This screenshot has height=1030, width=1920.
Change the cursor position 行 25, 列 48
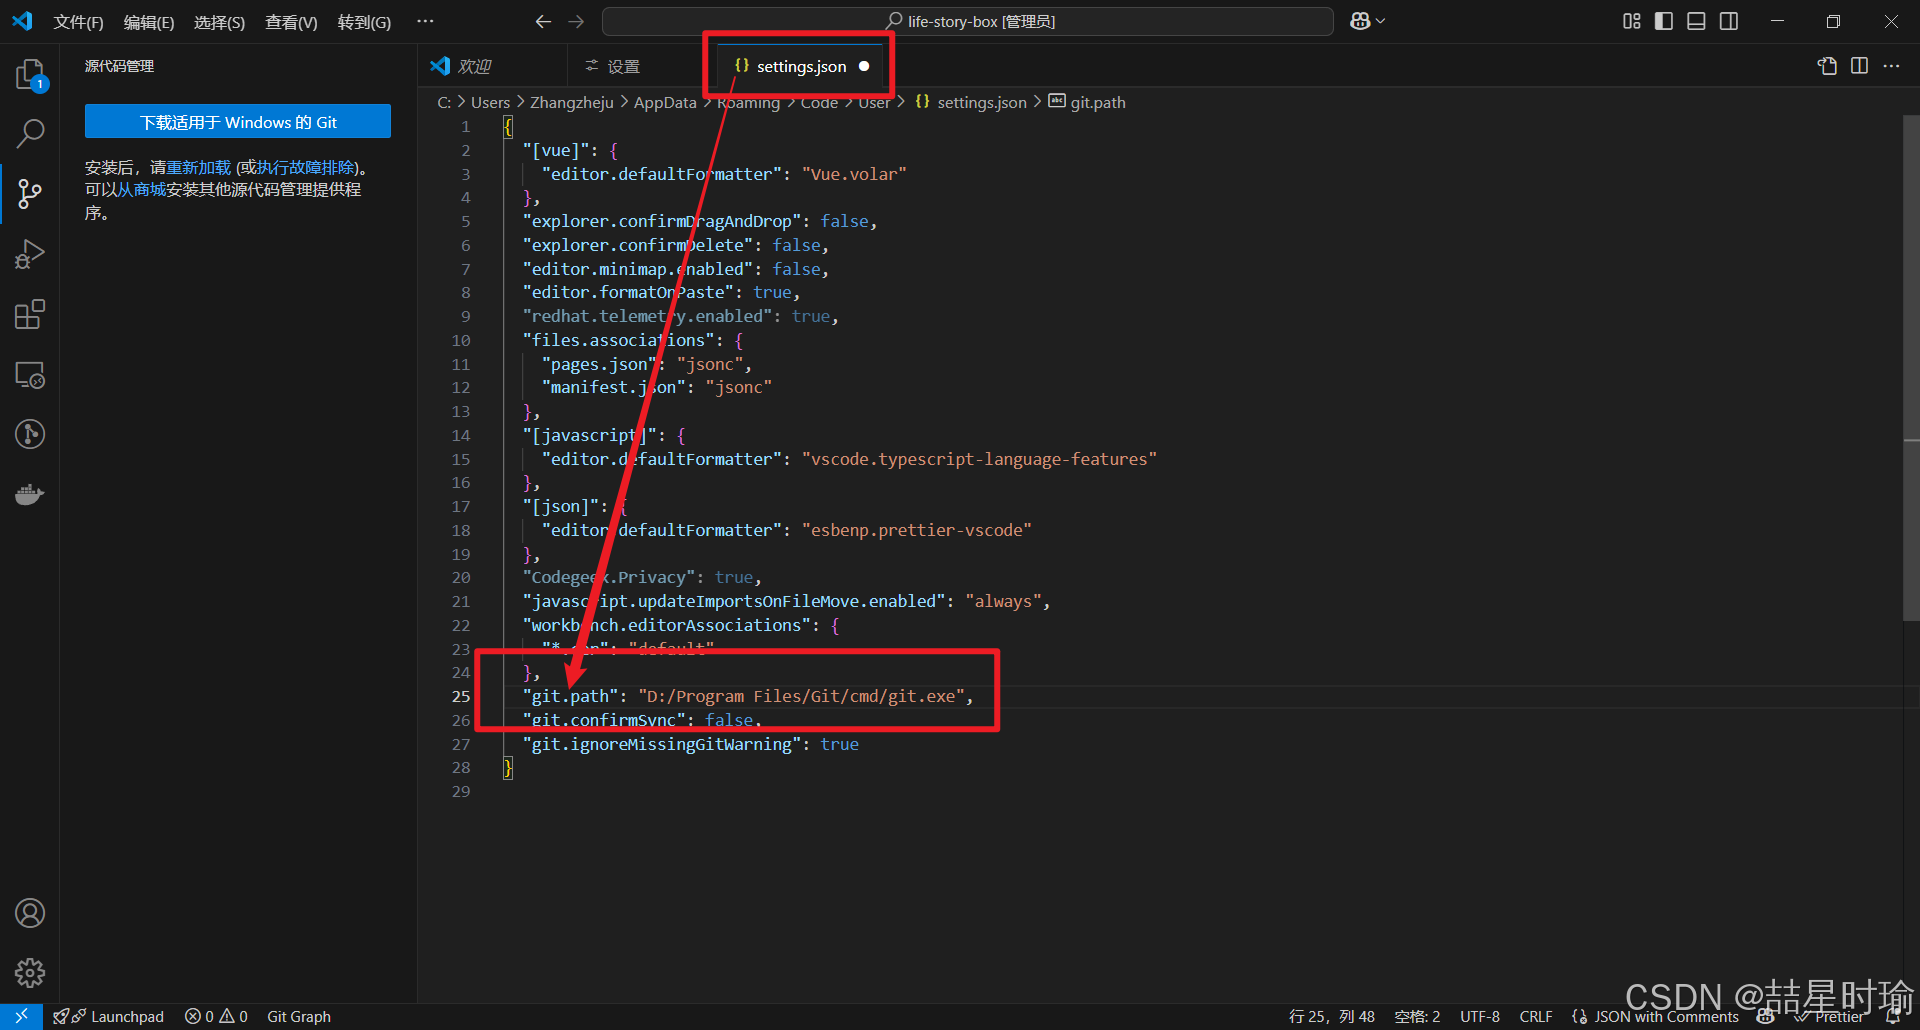1332,1016
